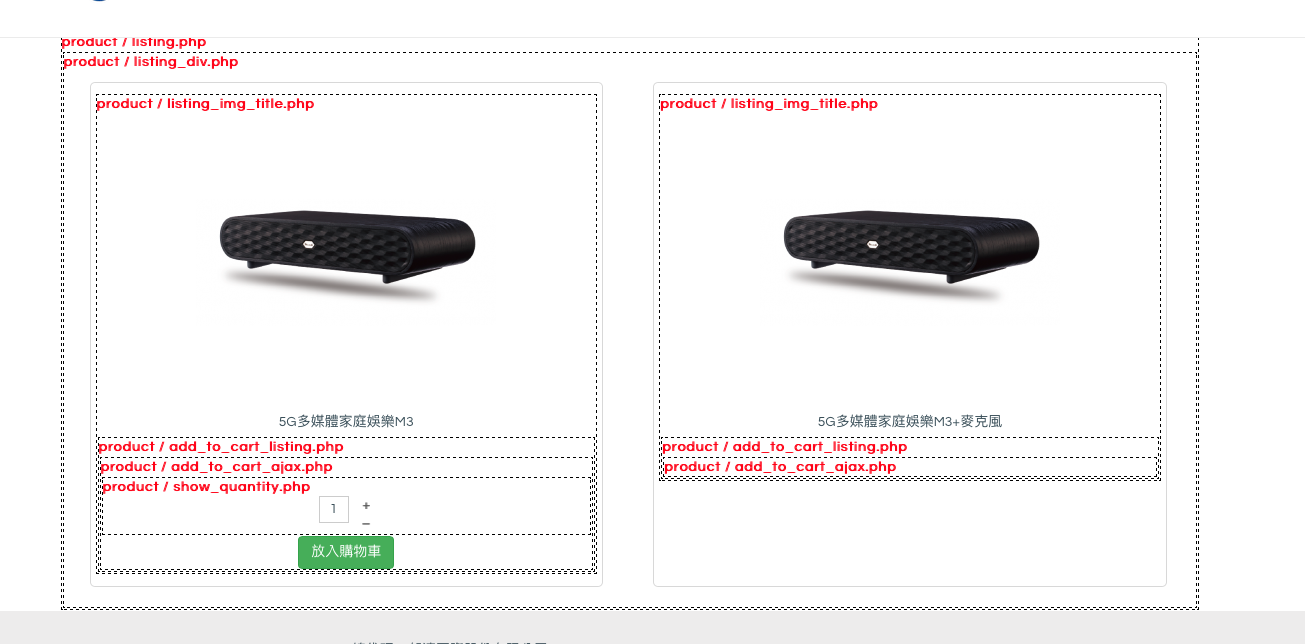Image resolution: width=1305 pixels, height=644 pixels.
Task: Focus the quantity field showing 1
Action: (x=334, y=509)
